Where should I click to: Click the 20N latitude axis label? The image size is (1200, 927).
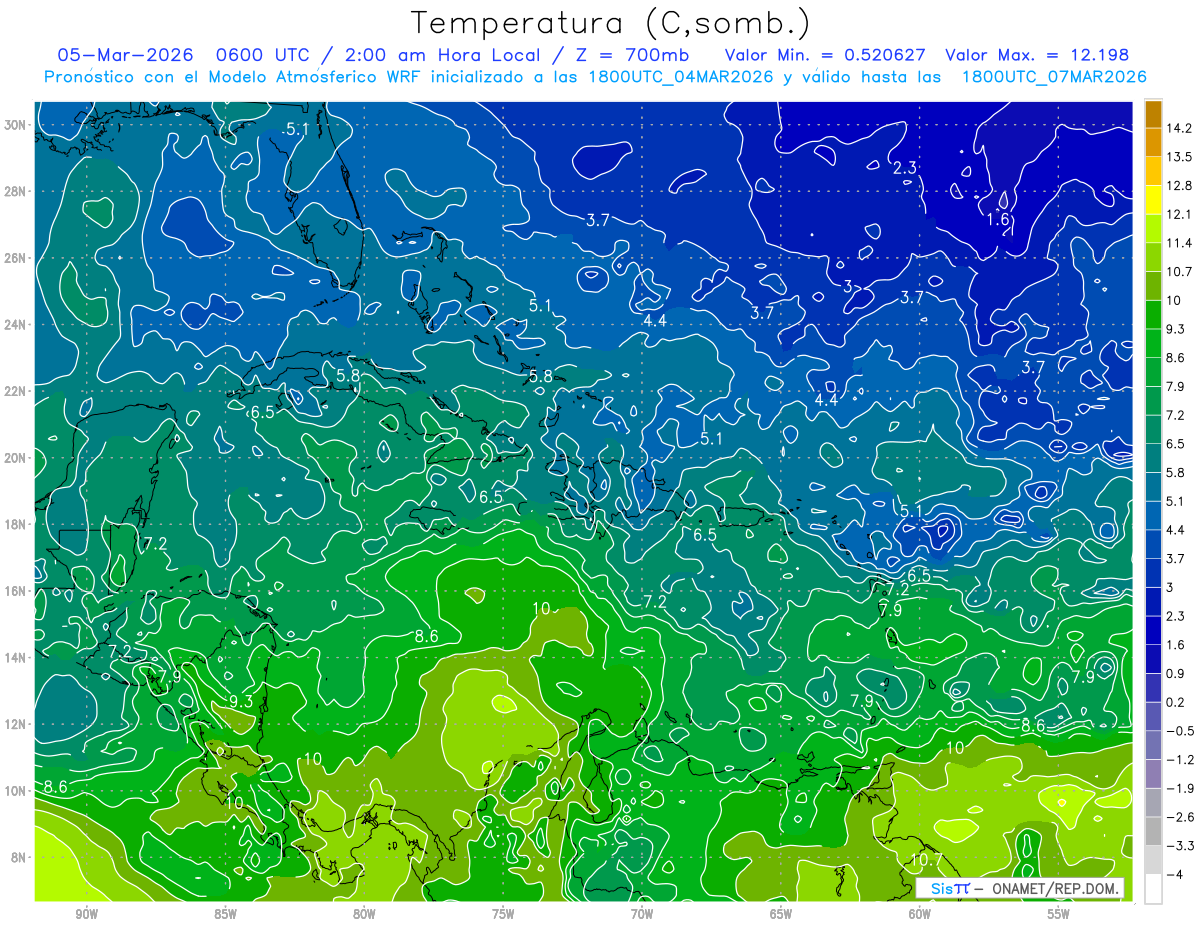pos(15,457)
